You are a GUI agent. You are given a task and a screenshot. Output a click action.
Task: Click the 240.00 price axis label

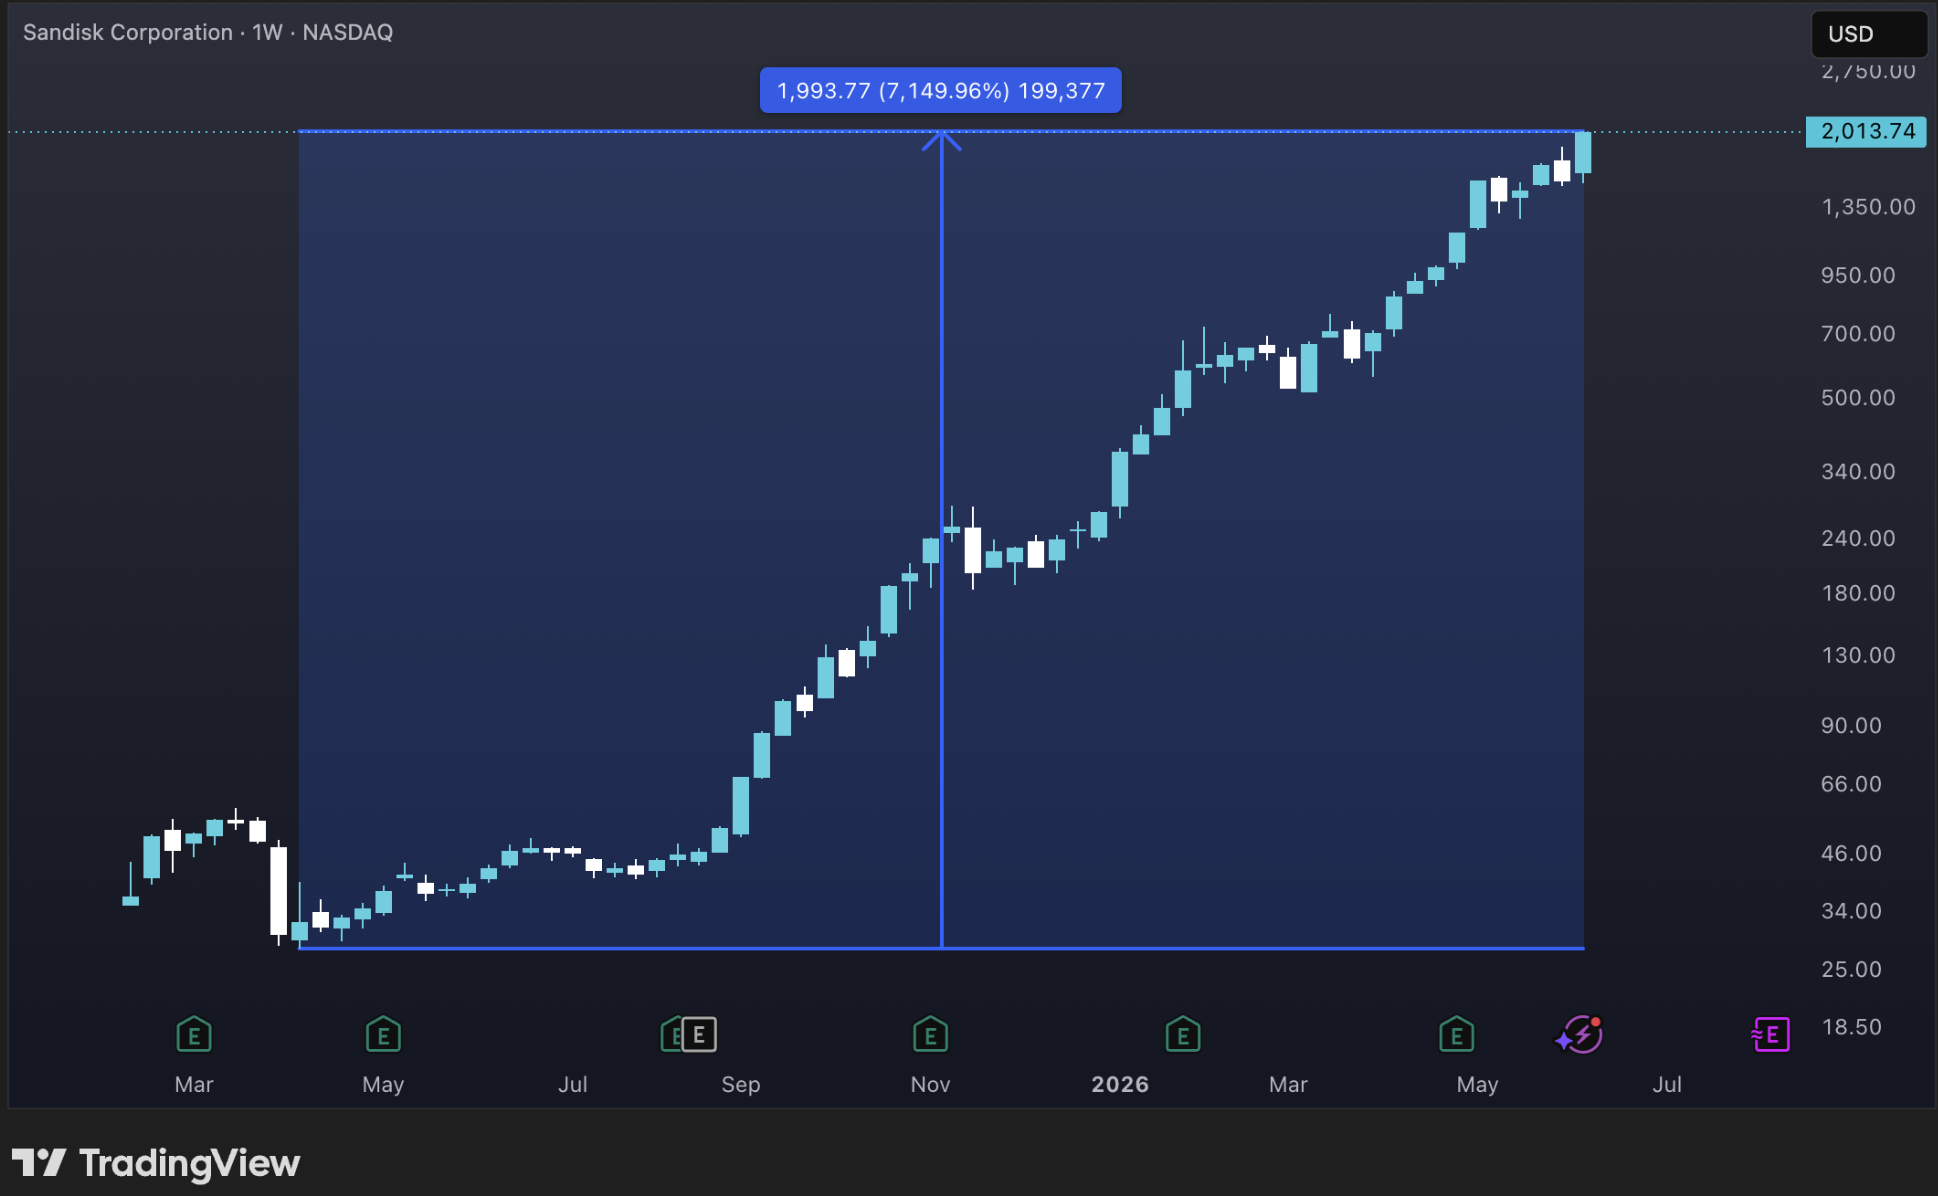click(1858, 538)
